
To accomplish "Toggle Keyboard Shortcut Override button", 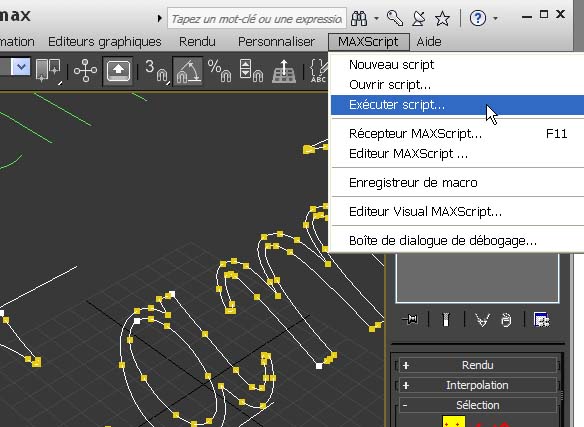I will click(x=118, y=70).
